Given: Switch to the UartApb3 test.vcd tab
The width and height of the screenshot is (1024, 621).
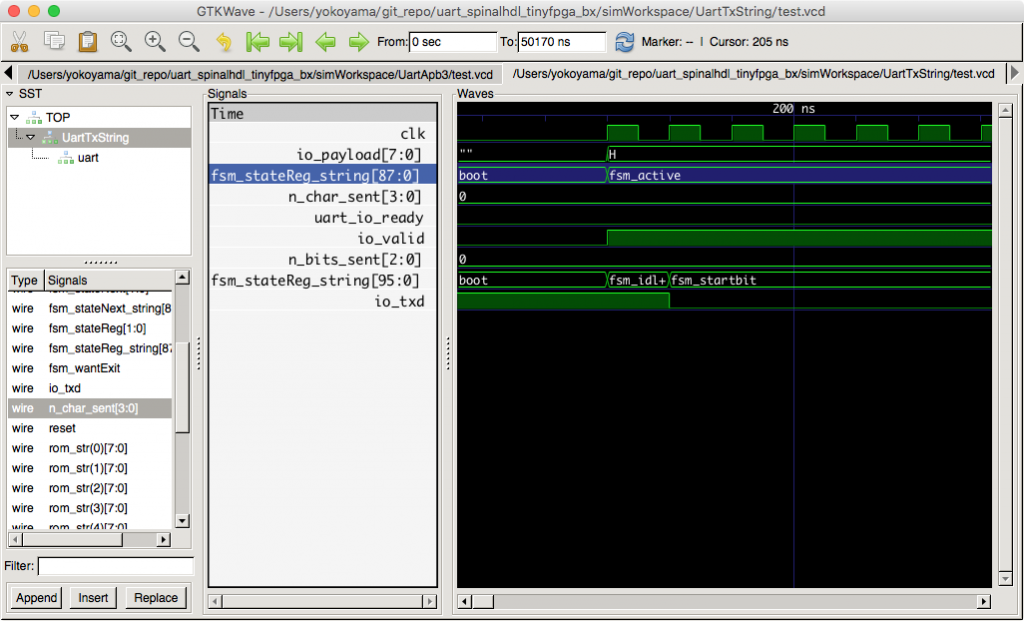Looking at the screenshot, I should point(260,74).
